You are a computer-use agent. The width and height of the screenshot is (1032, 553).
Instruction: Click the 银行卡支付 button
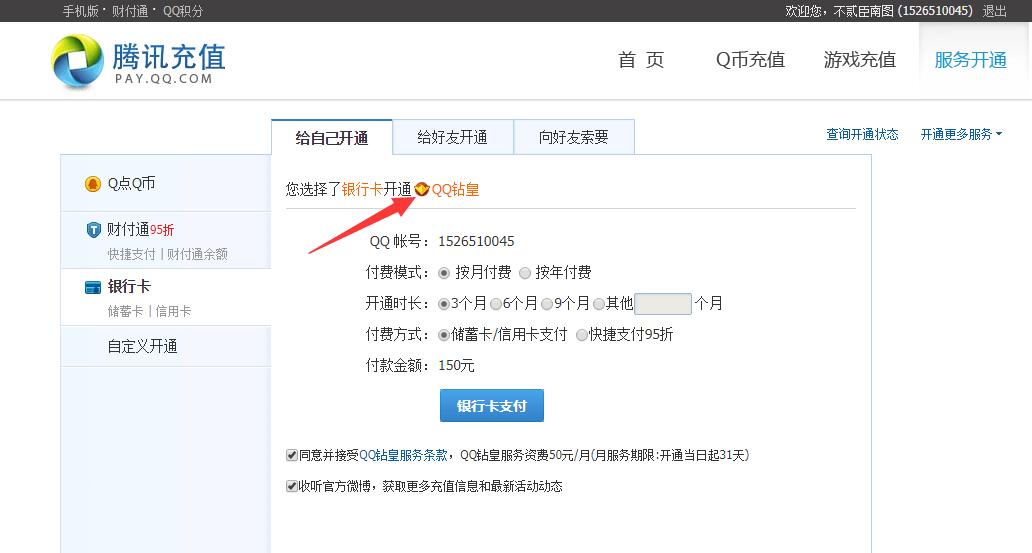coord(492,406)
